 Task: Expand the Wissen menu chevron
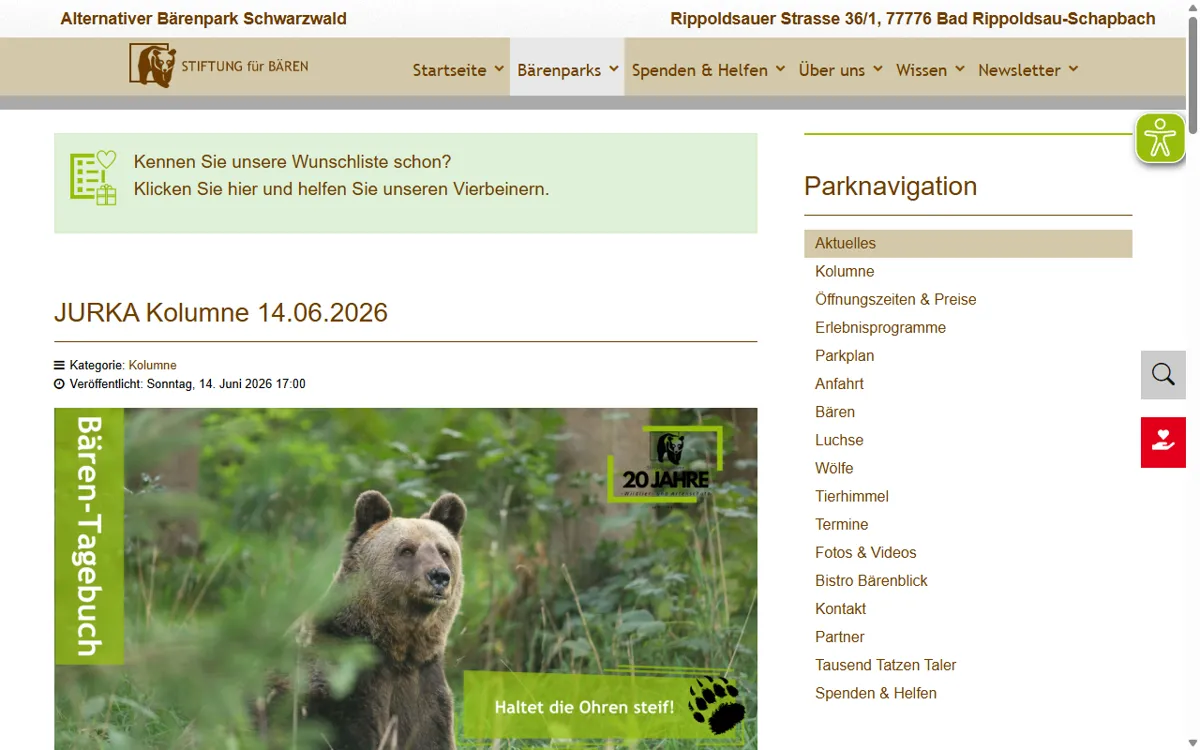click(x=960, y=69)
